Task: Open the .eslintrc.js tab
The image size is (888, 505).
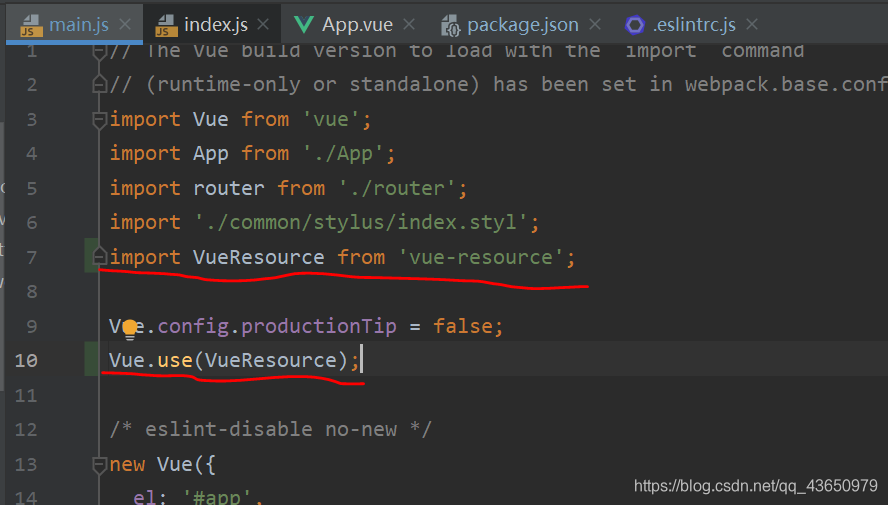Action: (x=694, y=24)
